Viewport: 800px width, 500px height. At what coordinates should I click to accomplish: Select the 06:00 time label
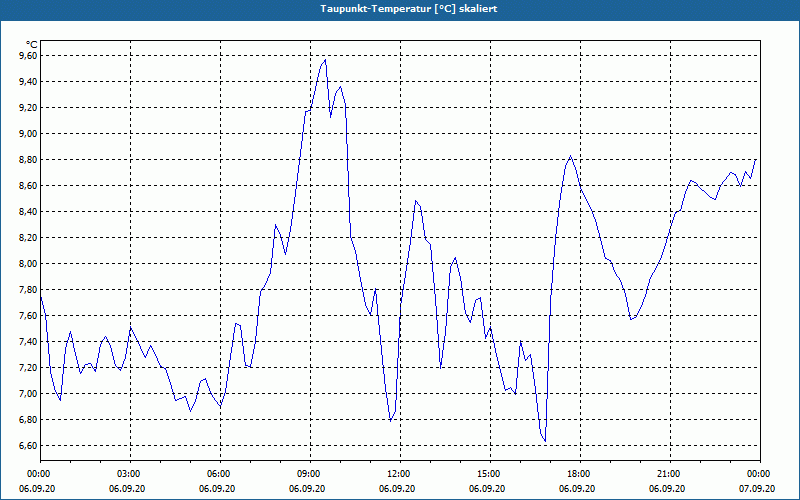pyautogui.click(x=220, y=474)
